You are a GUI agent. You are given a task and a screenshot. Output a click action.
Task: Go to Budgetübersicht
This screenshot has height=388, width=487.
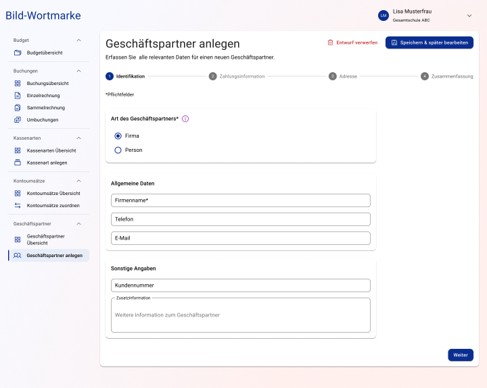(x=45, y=53)
